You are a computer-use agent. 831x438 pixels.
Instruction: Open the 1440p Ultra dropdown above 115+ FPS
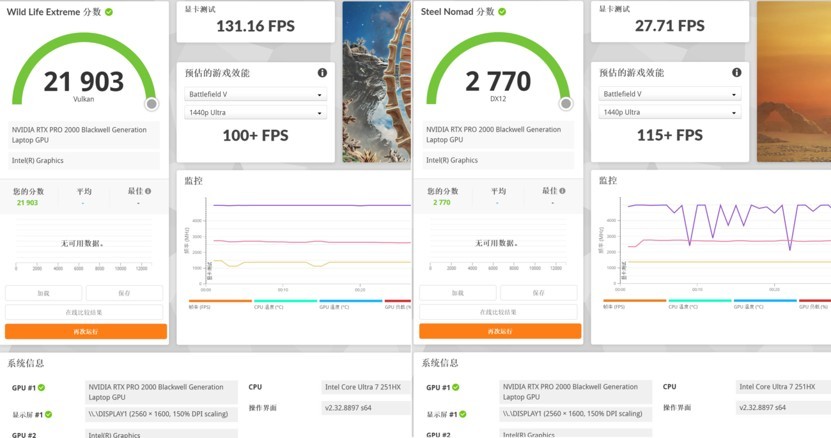coord(670,112)
